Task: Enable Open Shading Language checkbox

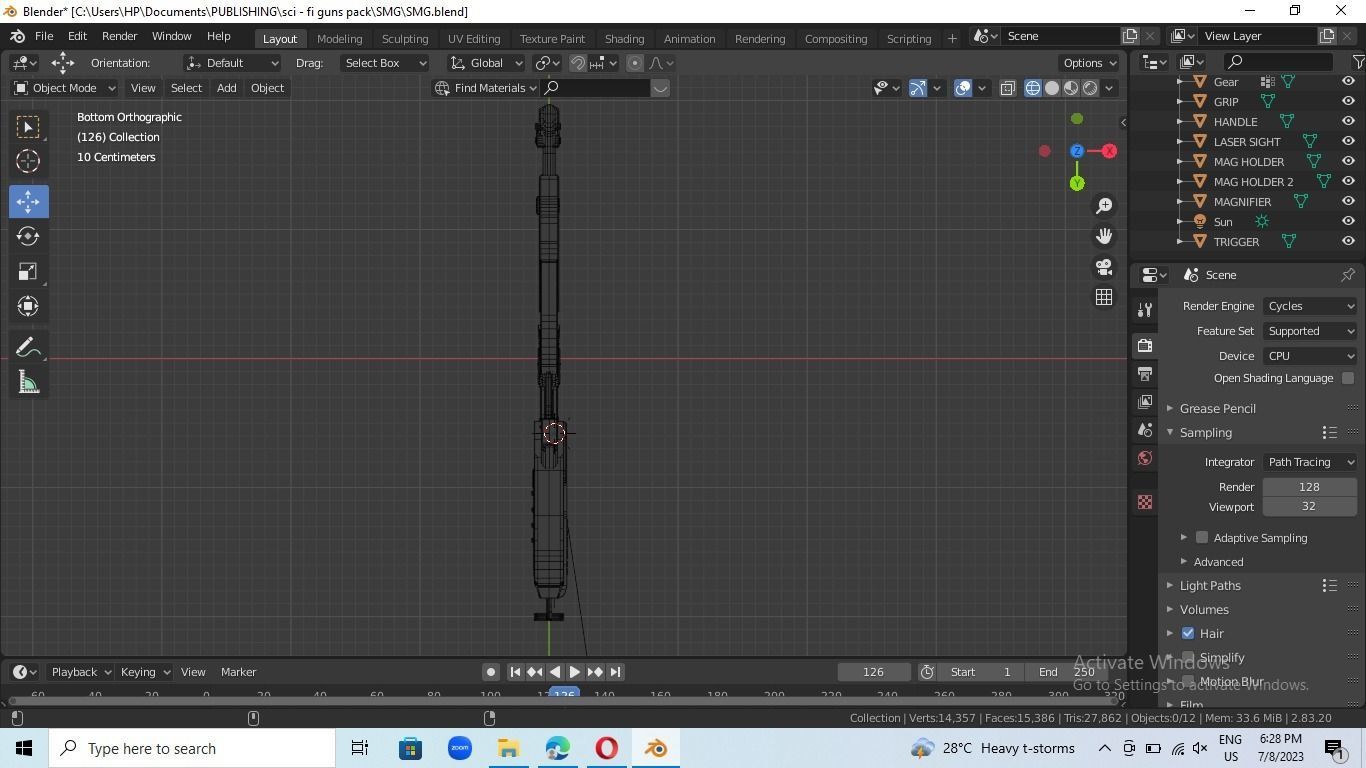Action: [x=1348, y=378]
